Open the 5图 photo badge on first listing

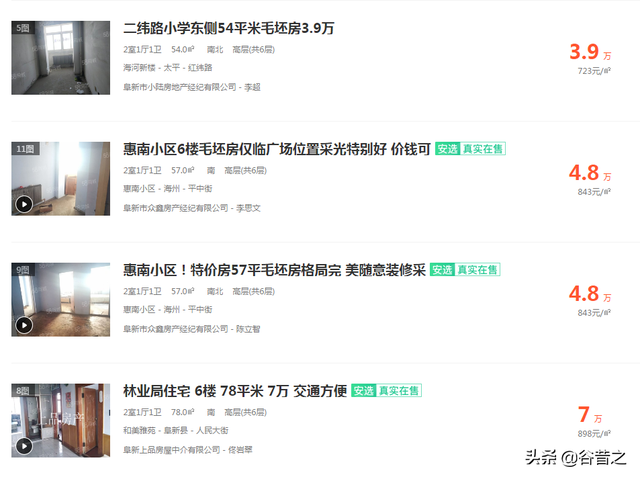click(x=23, y=28)
